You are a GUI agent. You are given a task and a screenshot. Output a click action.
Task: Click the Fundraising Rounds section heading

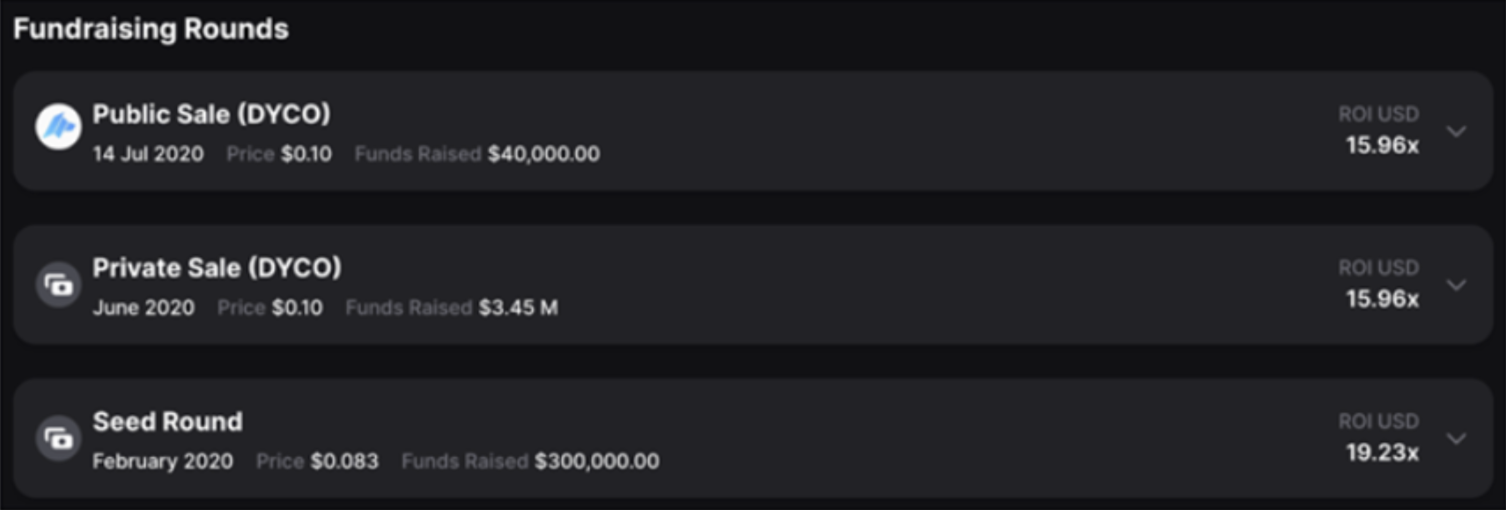pyautogui.click(x=151, y=29)
